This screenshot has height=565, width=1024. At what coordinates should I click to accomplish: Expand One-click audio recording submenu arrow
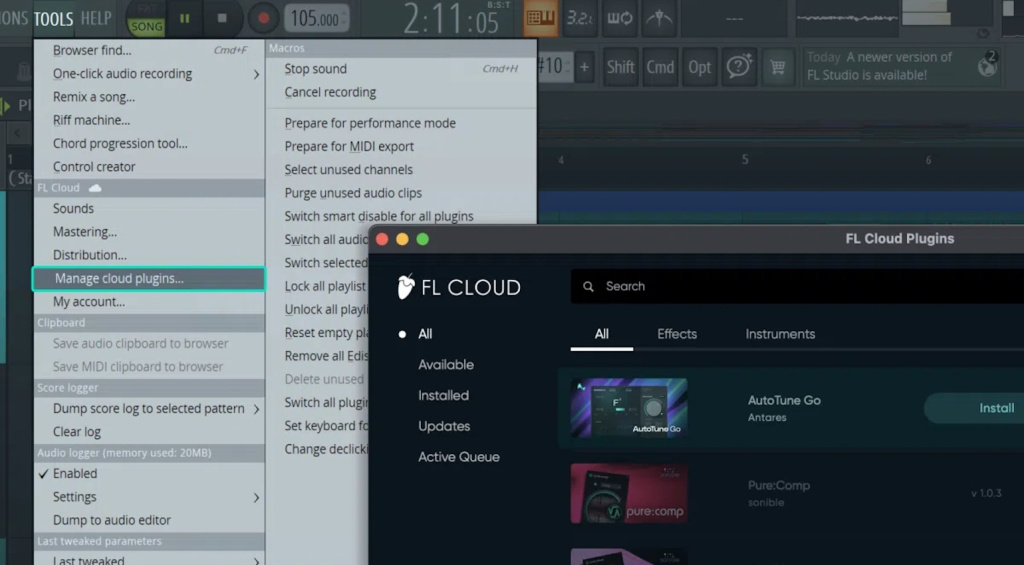(256, 74)
